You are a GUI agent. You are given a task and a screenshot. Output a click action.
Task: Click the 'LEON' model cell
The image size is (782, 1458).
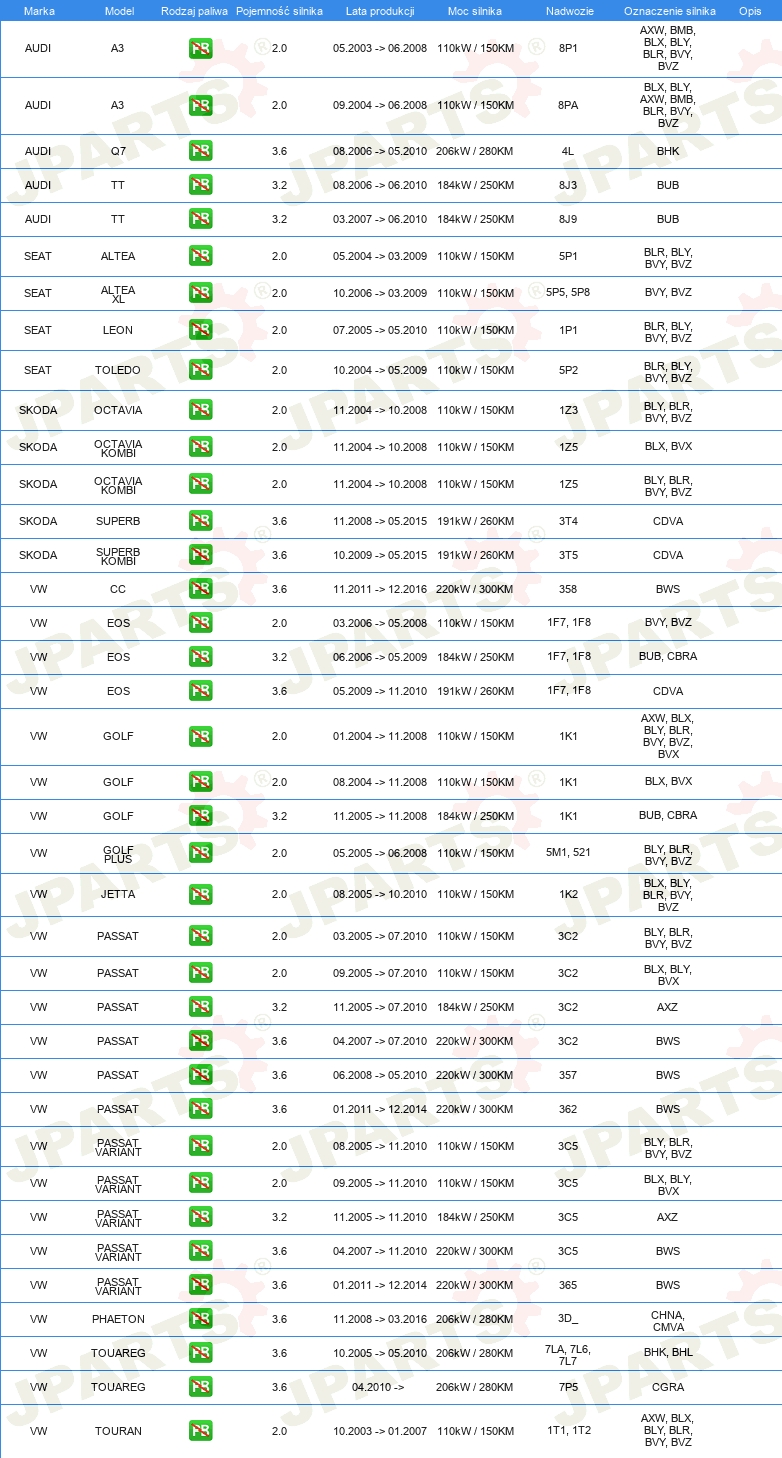point(118,330)
